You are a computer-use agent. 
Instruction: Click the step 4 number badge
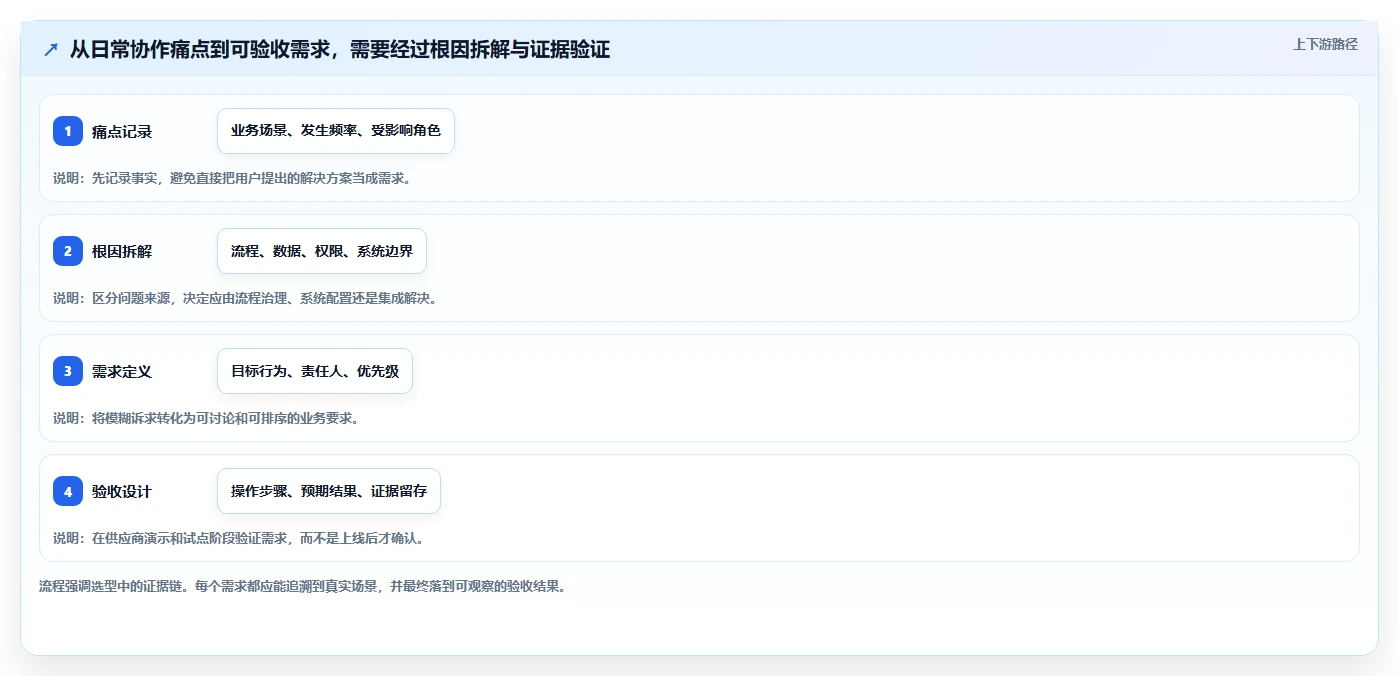[x=68, y=491]
